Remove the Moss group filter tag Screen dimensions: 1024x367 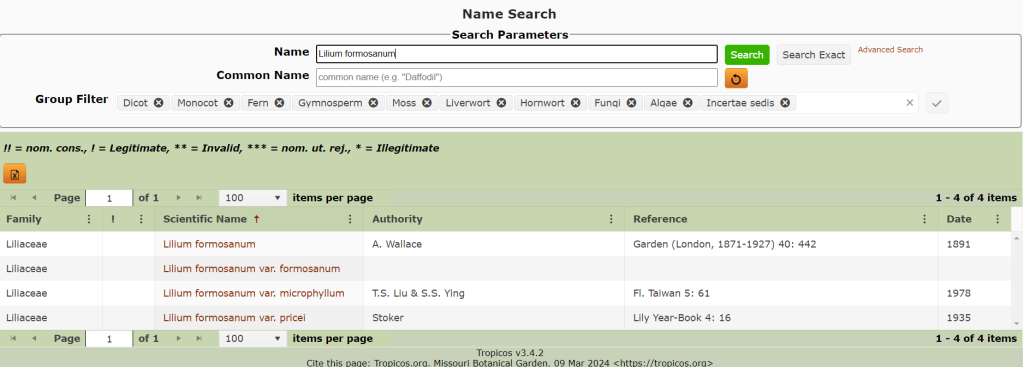tap(427, 103)
